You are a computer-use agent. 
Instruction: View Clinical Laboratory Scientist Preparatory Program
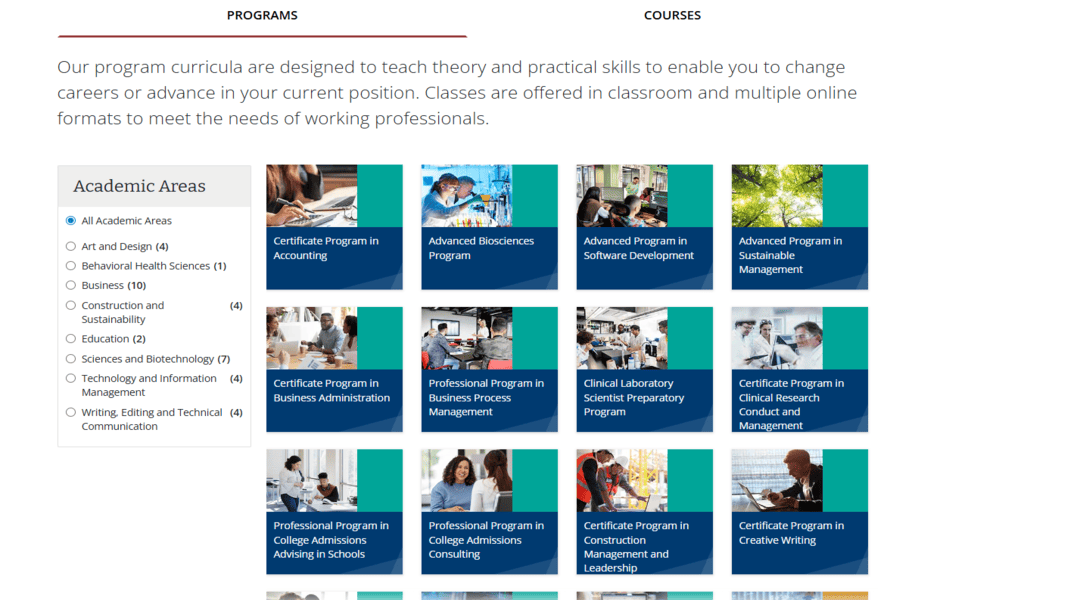(644, 369)
